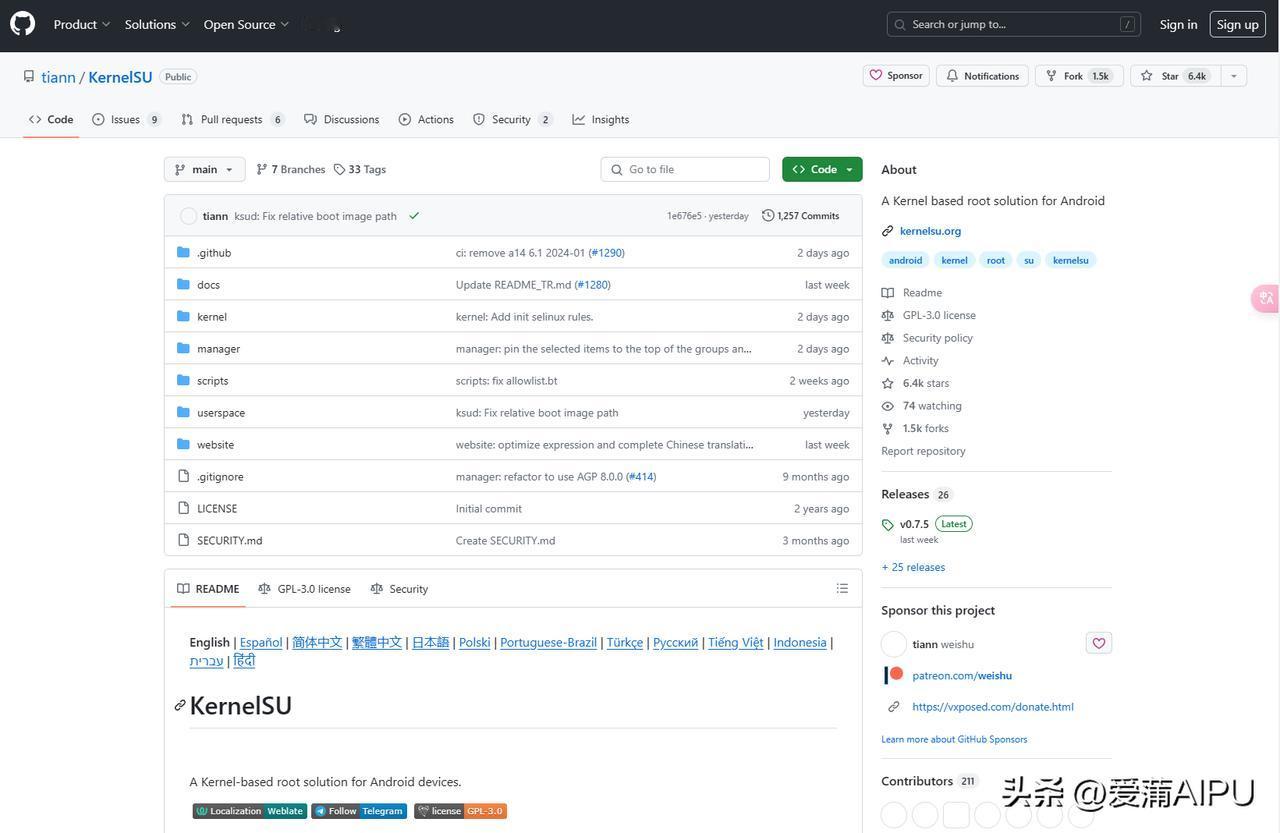Click the release tag icon beside v0.7.5

point(888,525)
